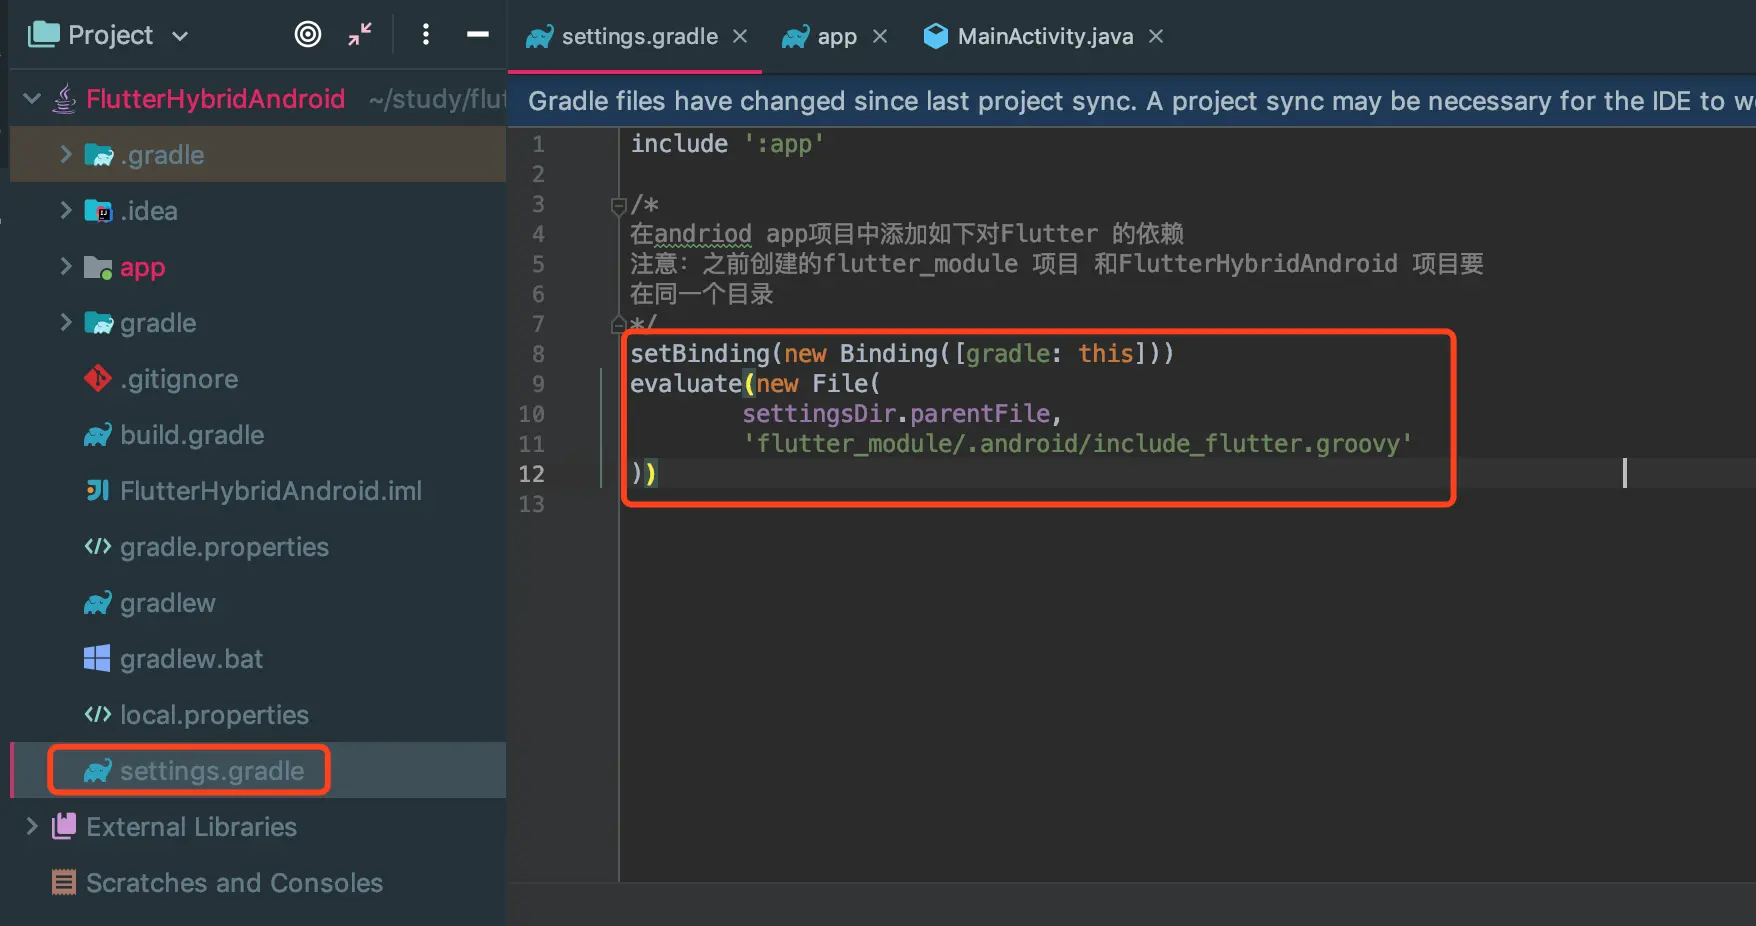
Task: Switch to the MainActivity.java editor tab
Action: click(1045, 37)
